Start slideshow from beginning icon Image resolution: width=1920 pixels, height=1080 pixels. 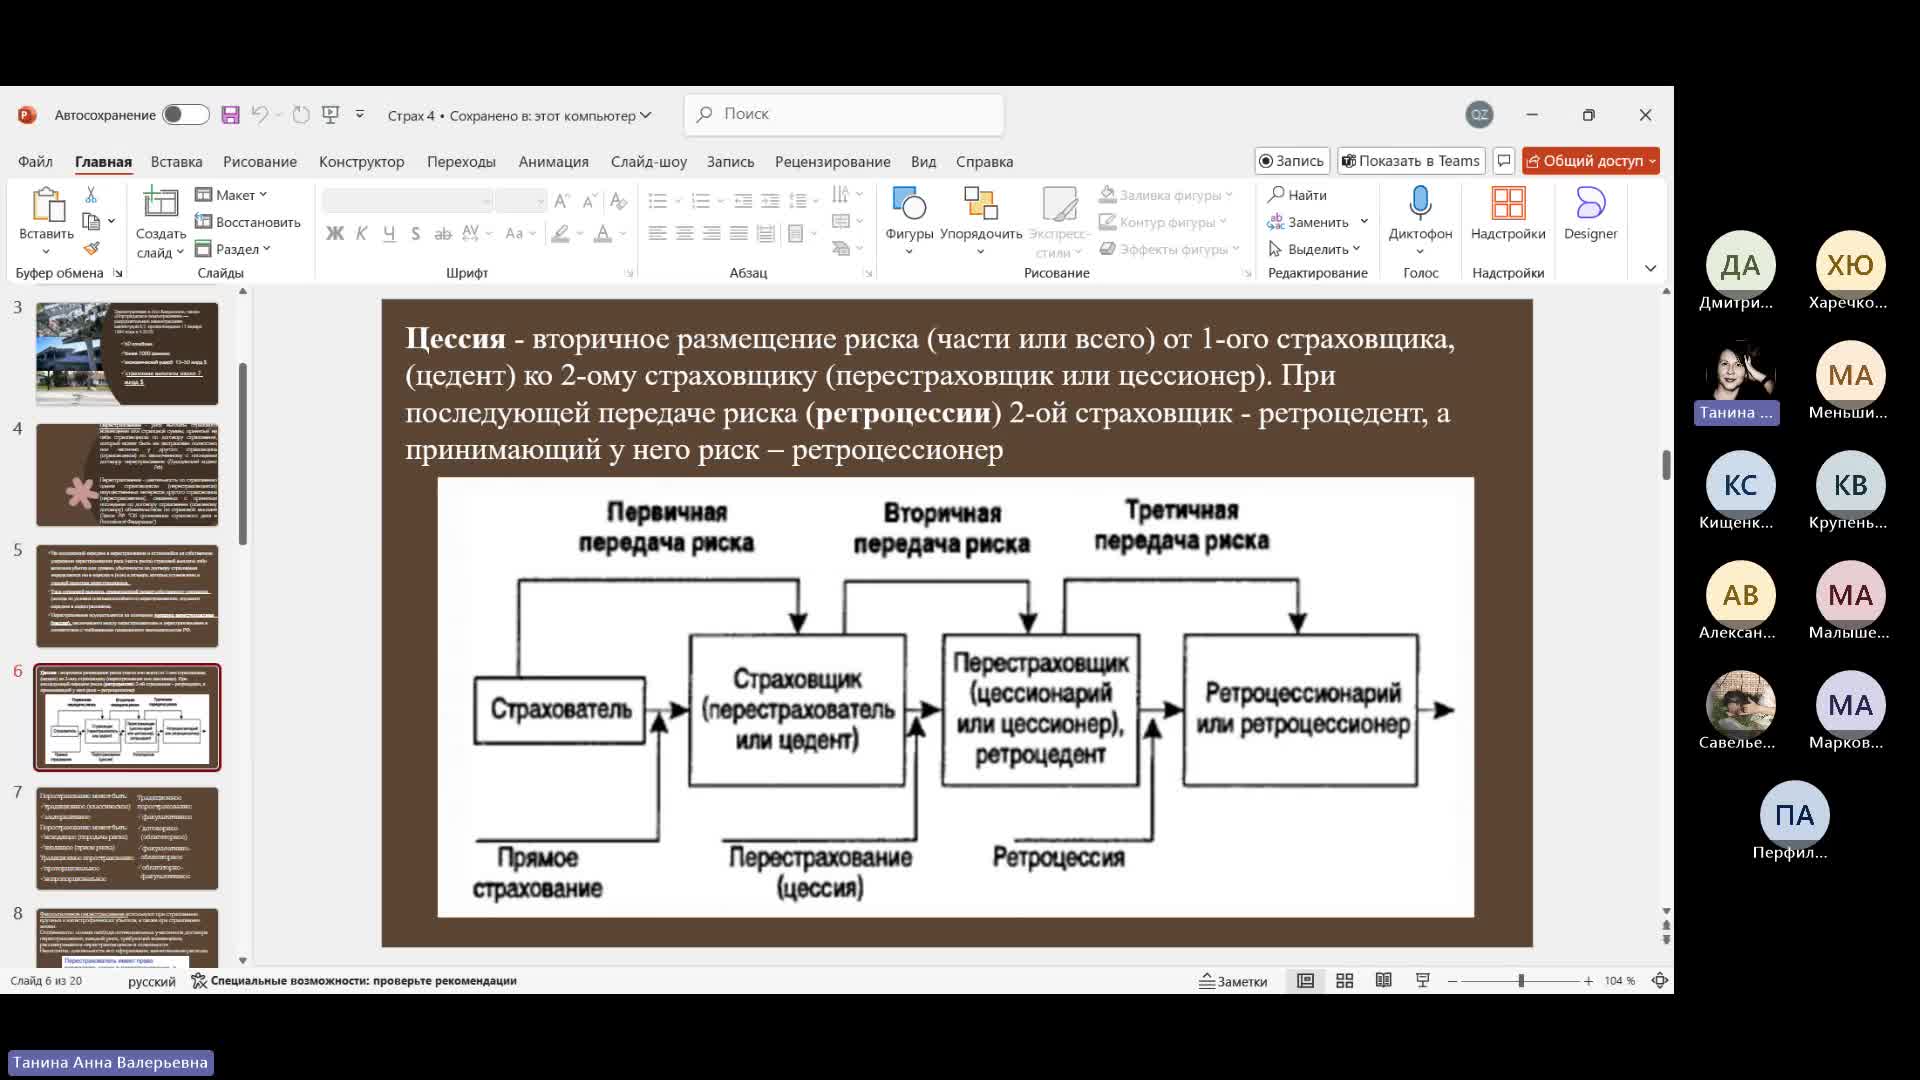[x=331, y=115]
